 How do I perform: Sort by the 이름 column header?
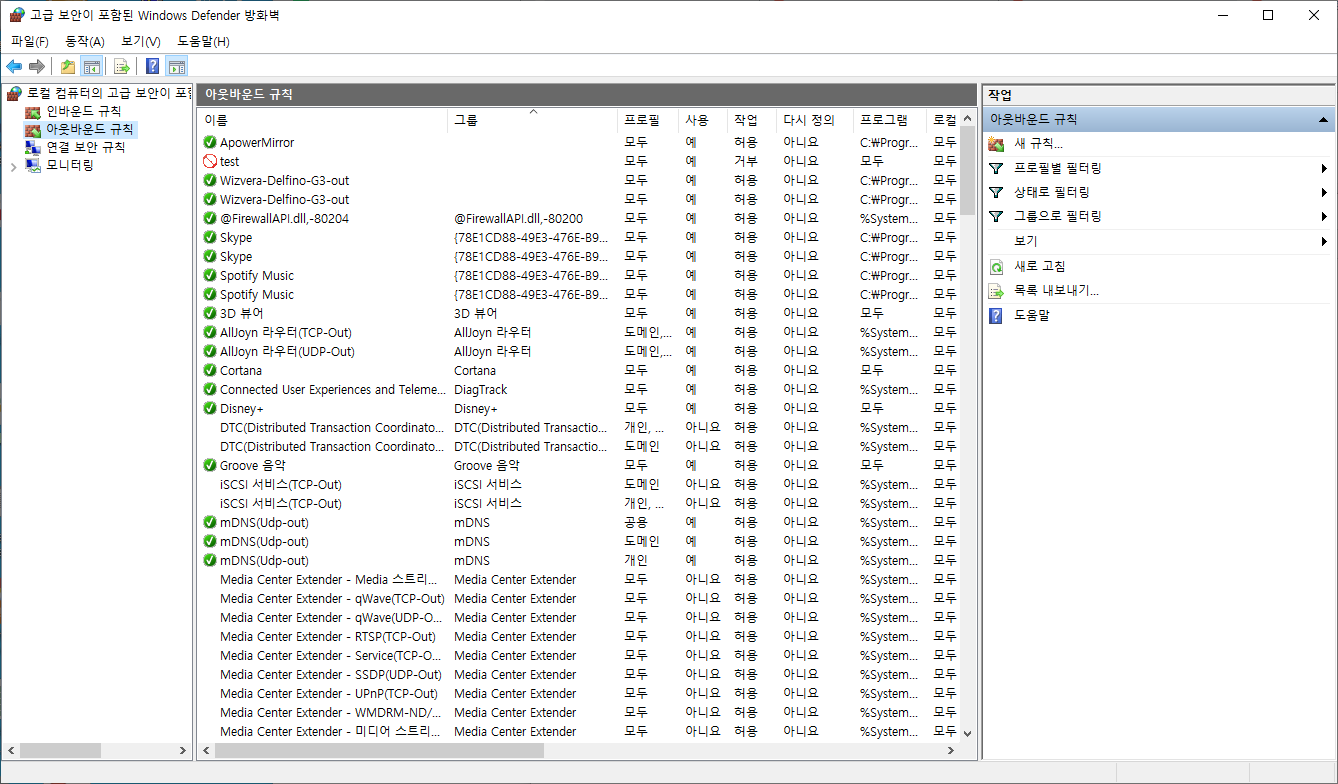tap(322, 120)
